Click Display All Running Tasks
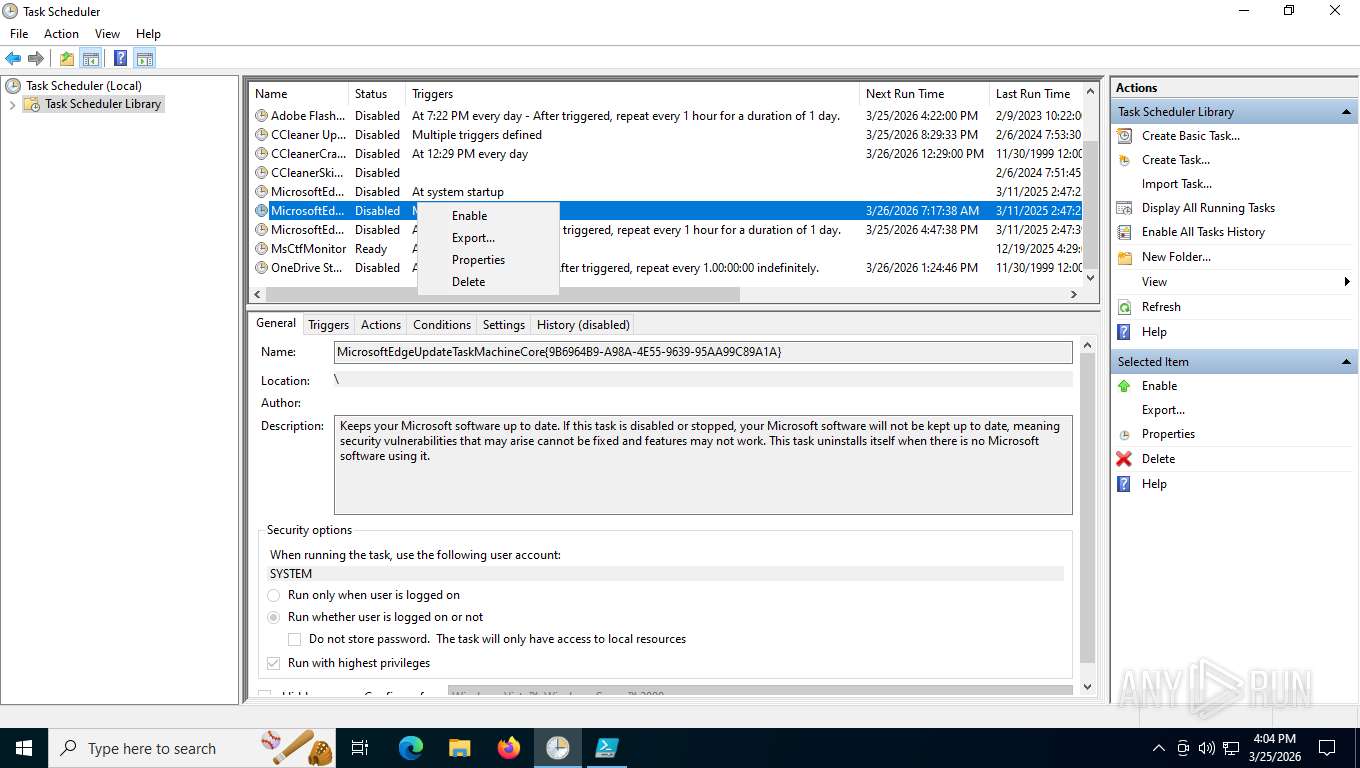Image resolution: width=1360 pixels, height=768 pixels. (x=1208, y=208)
